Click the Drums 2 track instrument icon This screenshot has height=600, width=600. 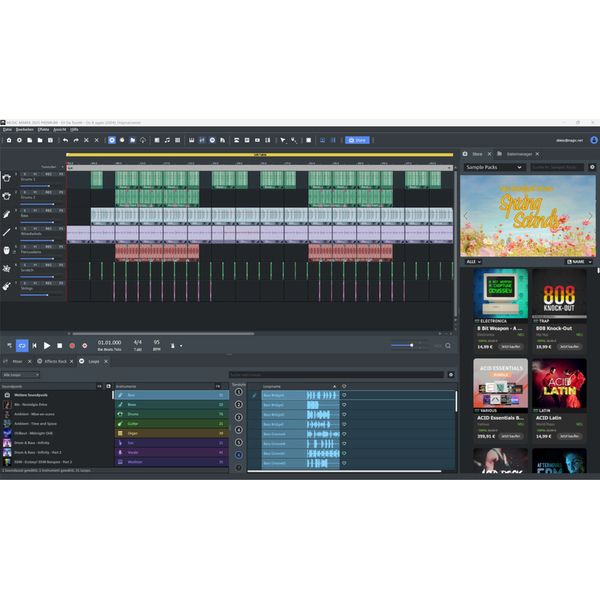tap(7, 196)
